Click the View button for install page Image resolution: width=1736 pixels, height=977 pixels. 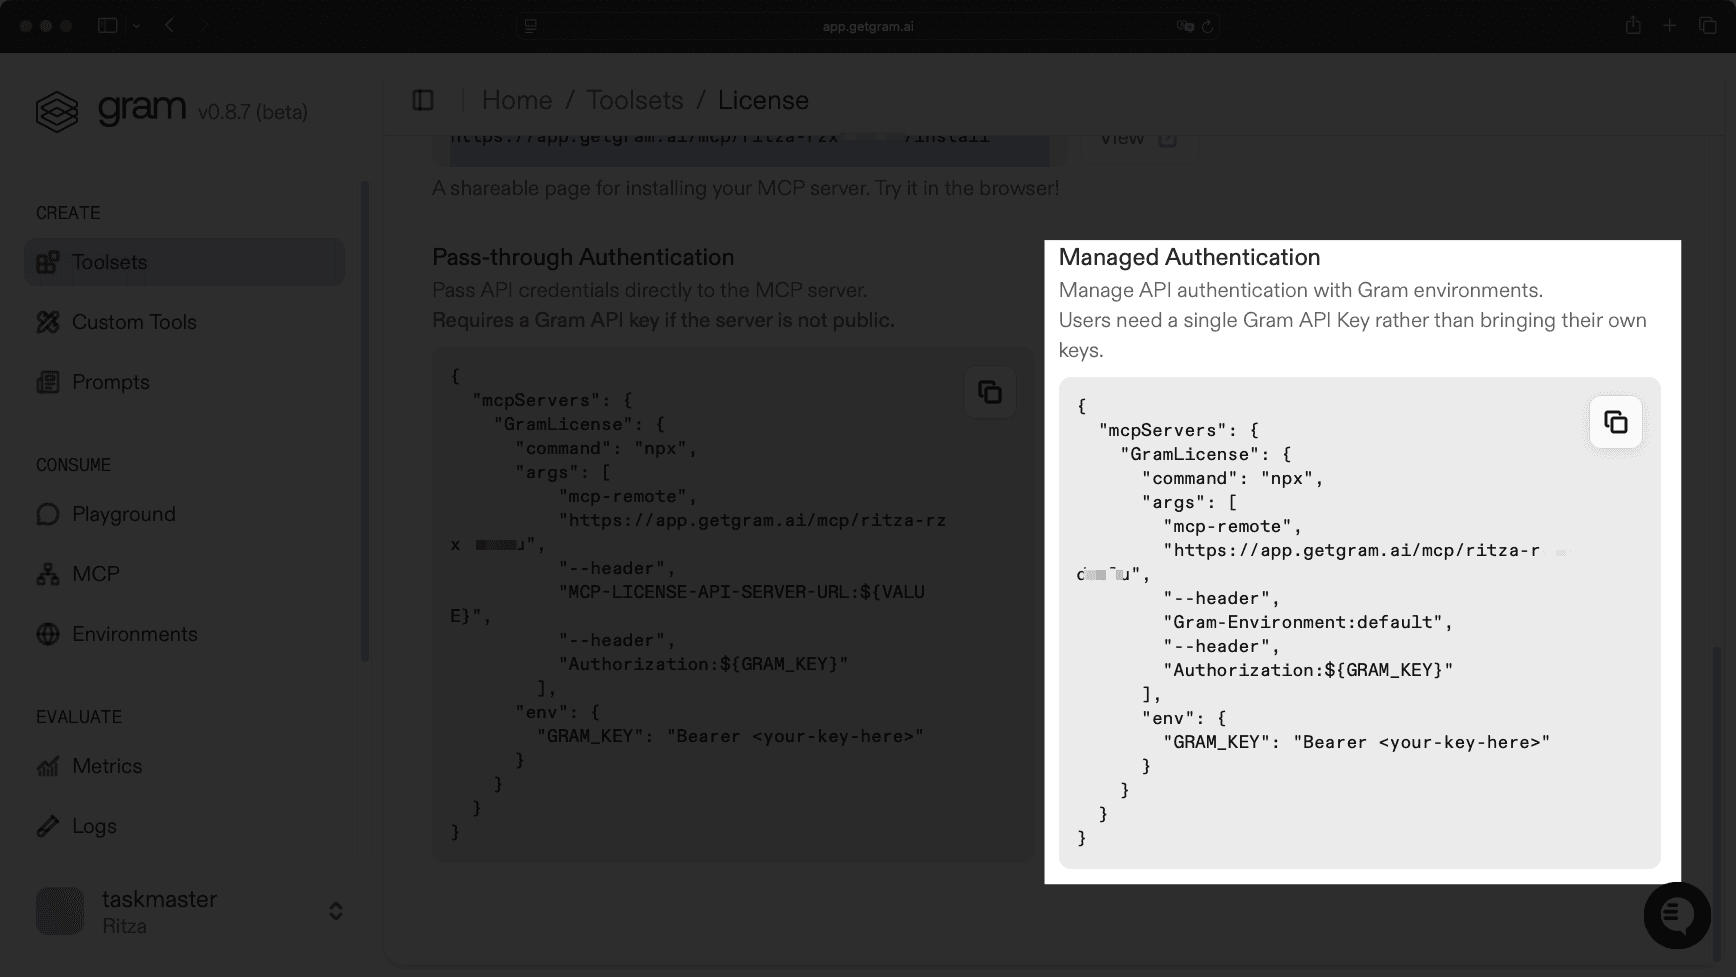point(1137,139)
